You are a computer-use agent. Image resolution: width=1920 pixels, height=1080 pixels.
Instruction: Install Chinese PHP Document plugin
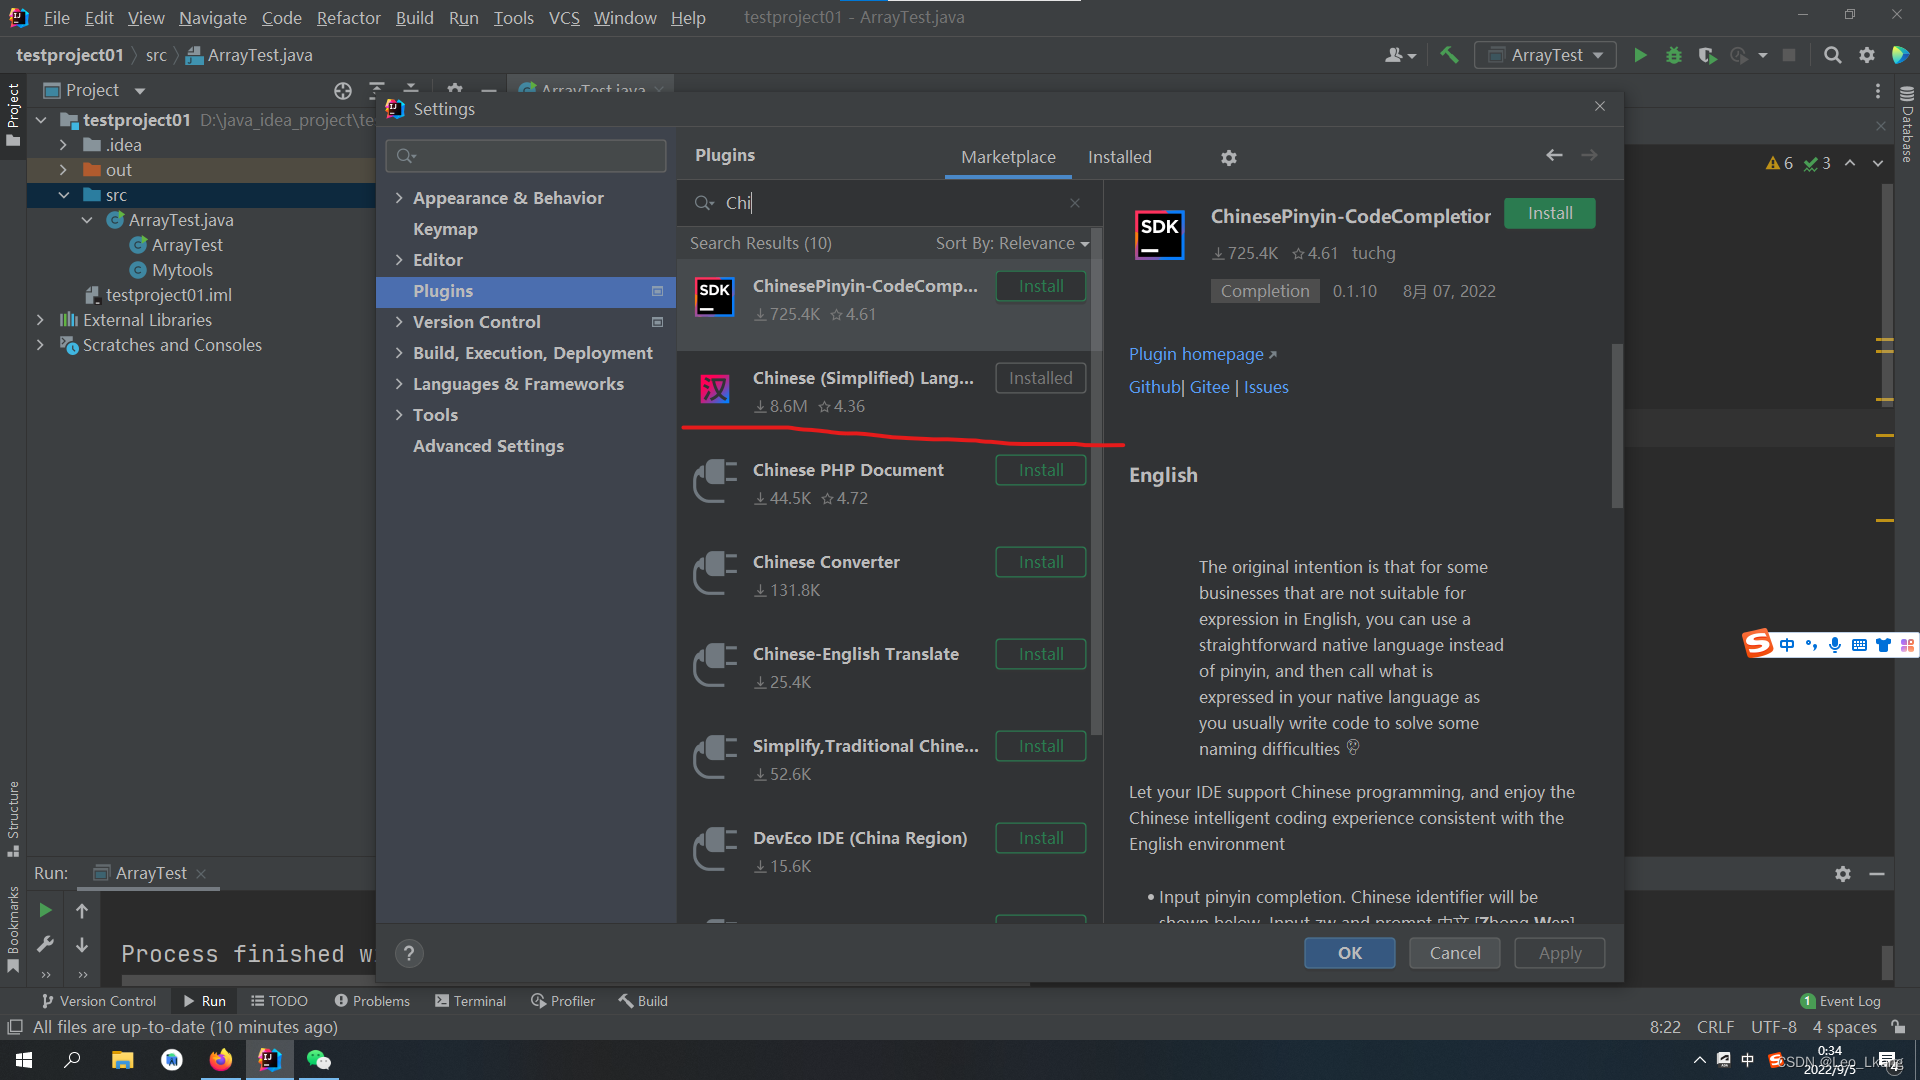[x=1040, y=470]
